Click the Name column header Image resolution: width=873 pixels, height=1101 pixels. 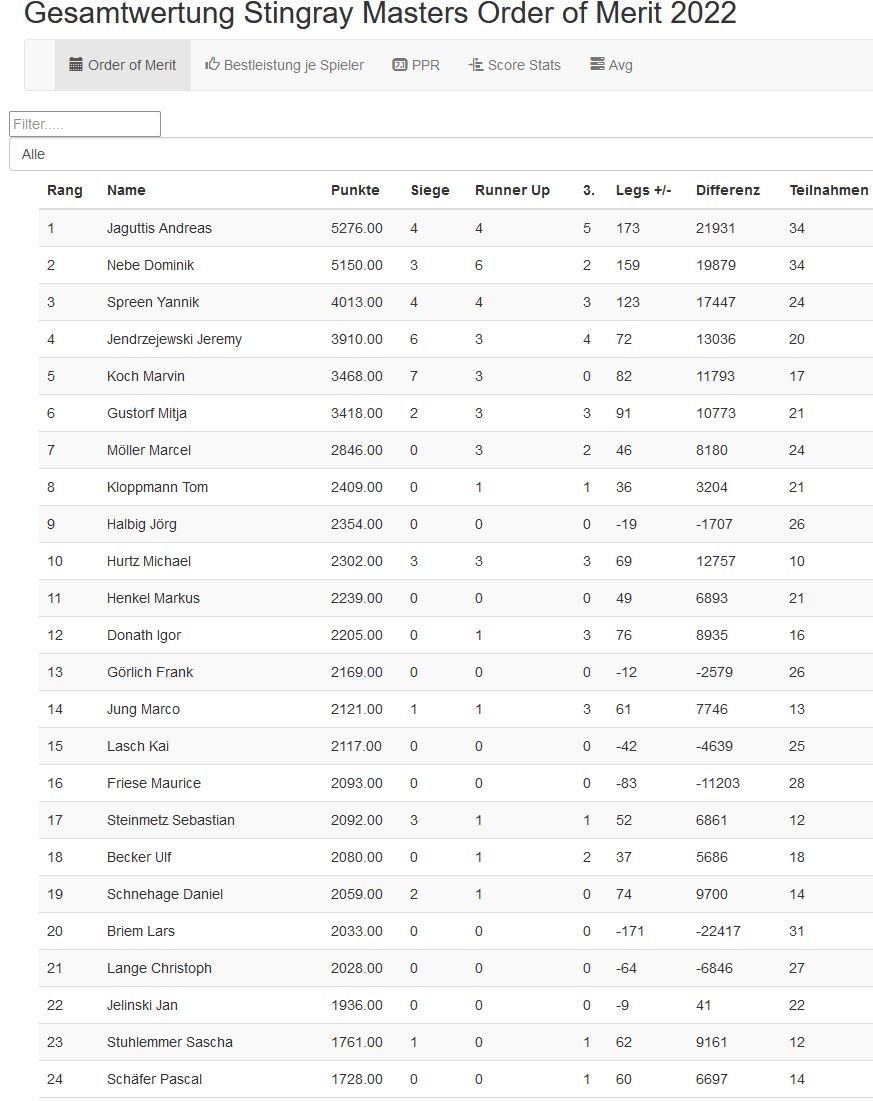126,190
